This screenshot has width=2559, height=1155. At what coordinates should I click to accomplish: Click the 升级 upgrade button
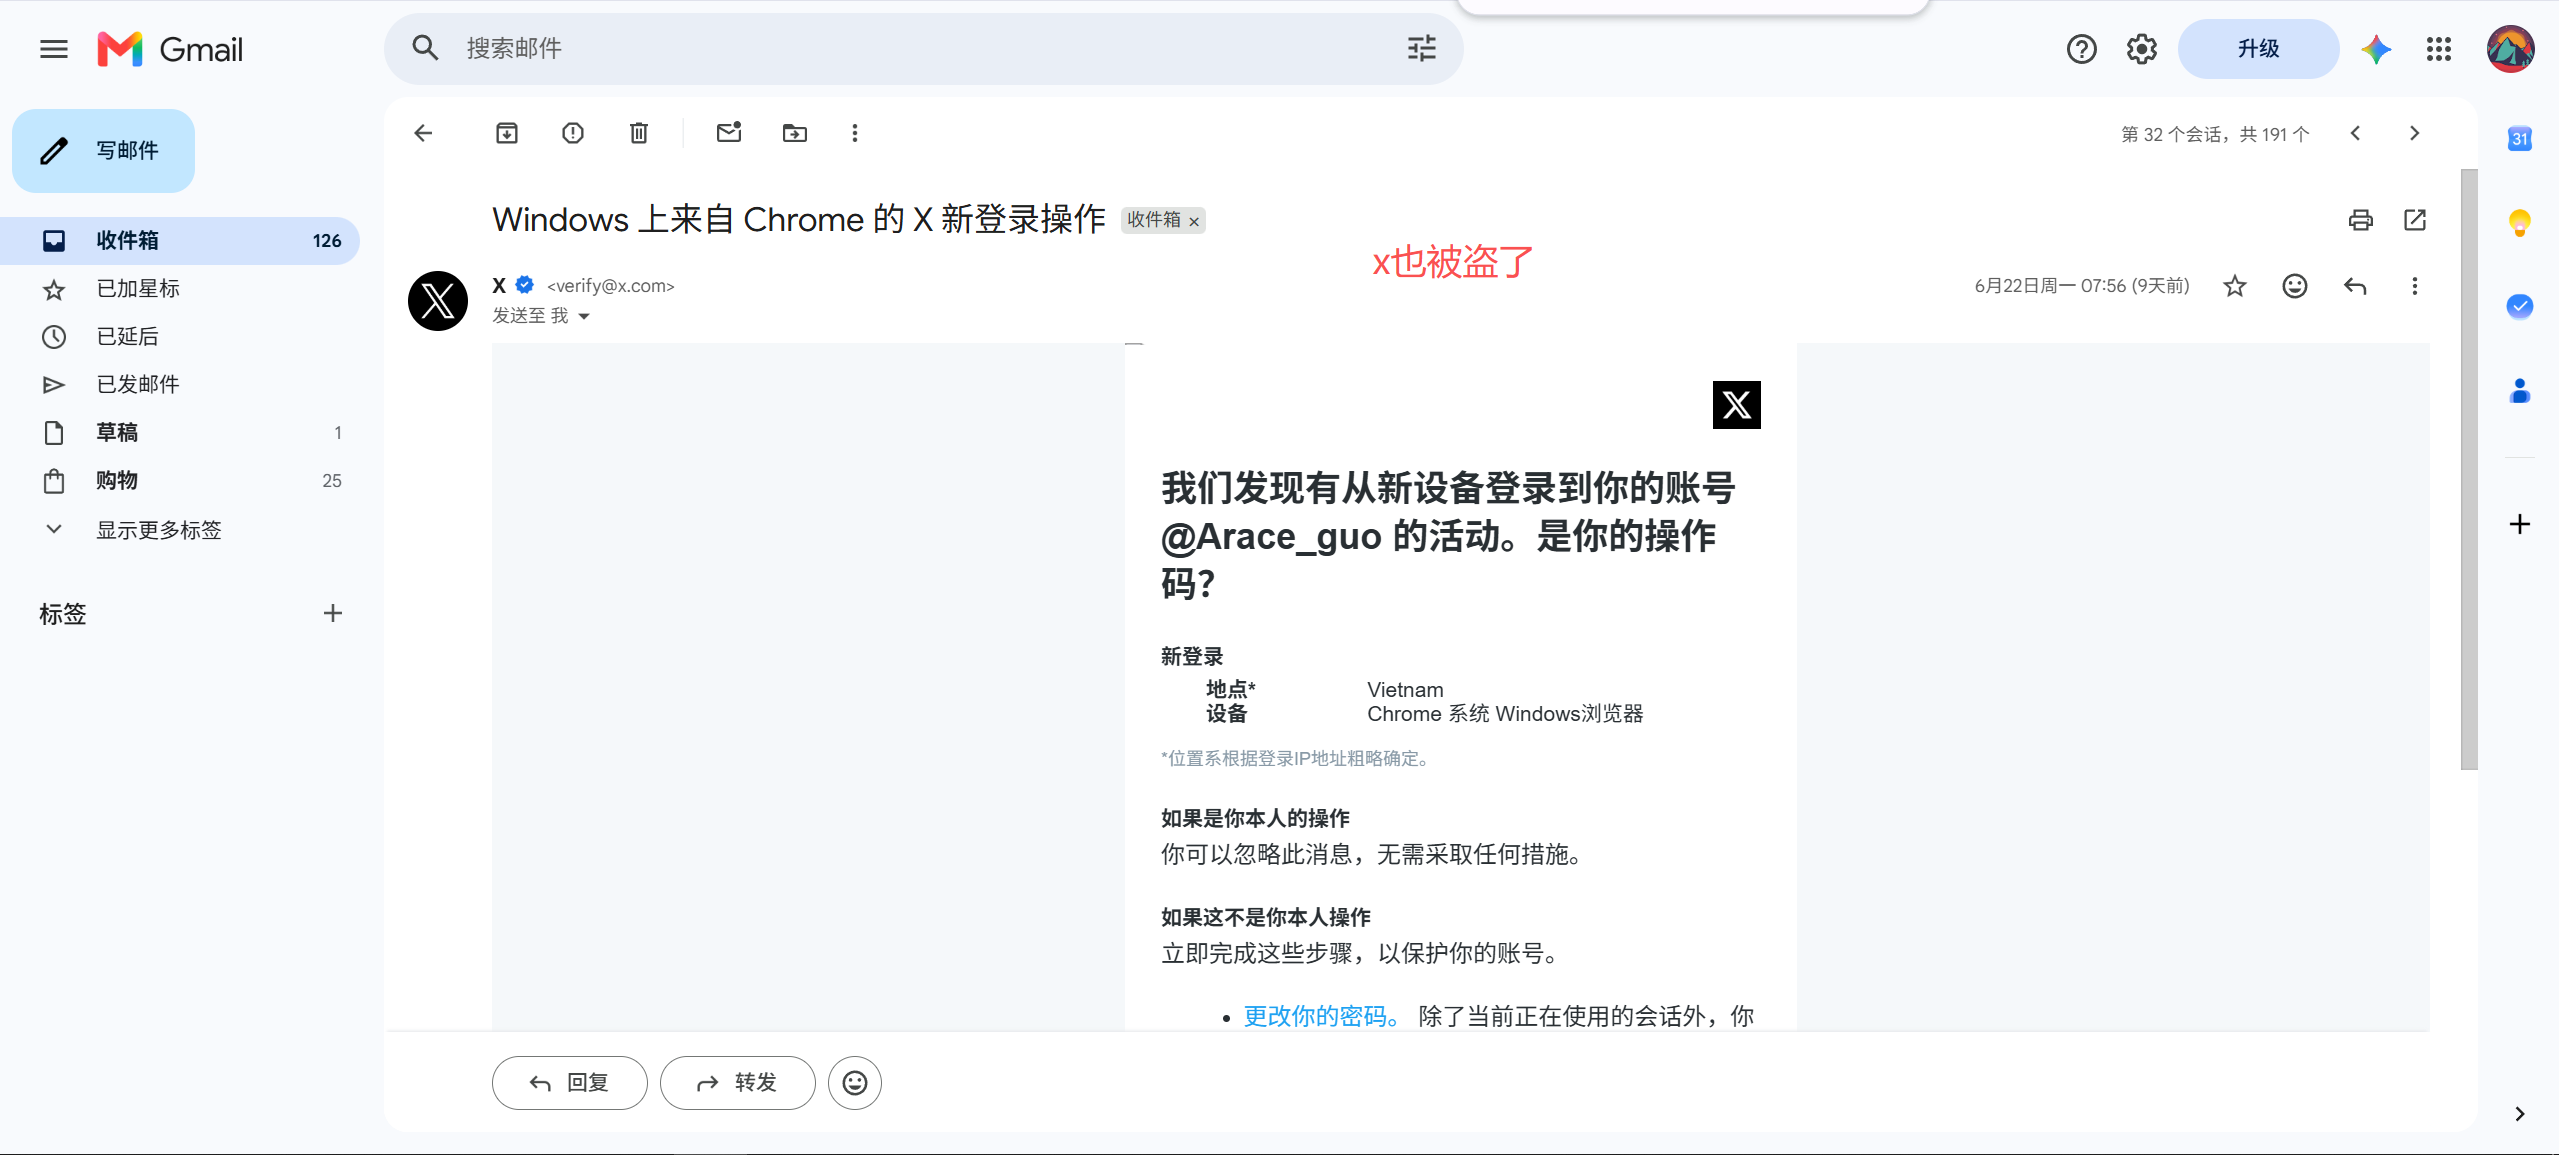pyautogui.click(x=2258, y=49)
